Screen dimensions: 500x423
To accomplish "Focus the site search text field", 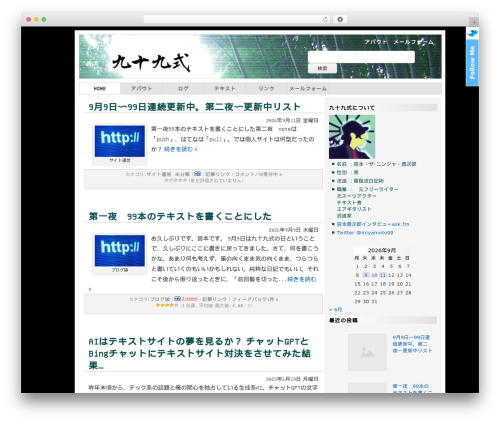I will 361,57.
